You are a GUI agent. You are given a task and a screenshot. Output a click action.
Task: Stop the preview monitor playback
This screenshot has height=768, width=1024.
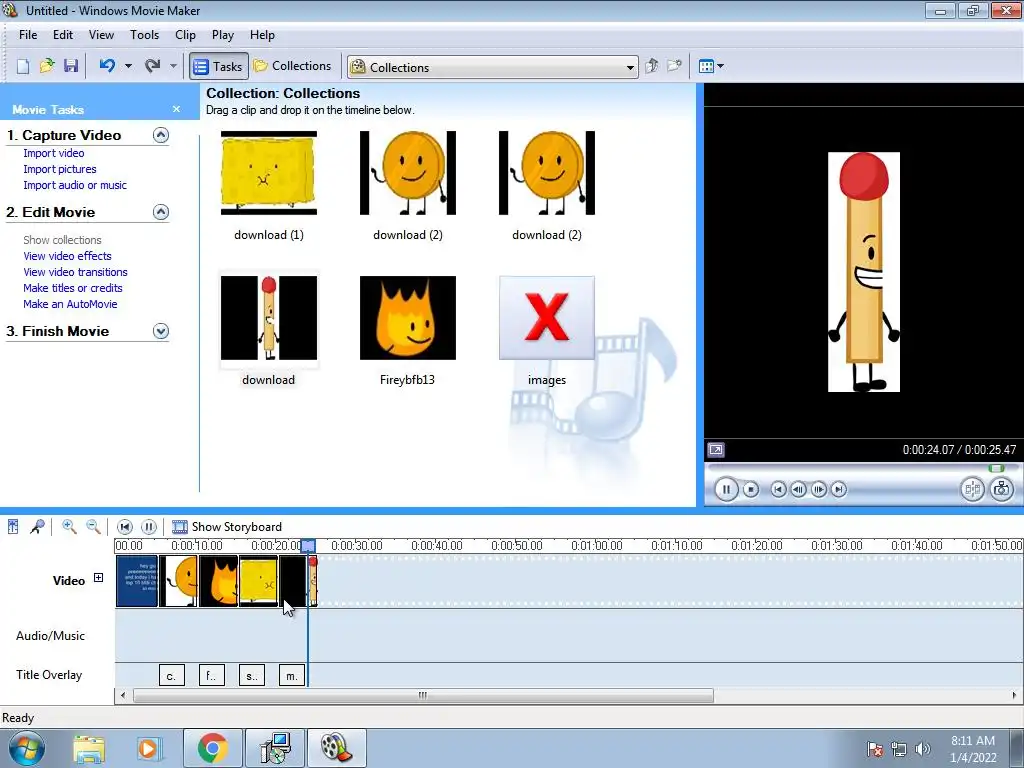pos(751,489)
